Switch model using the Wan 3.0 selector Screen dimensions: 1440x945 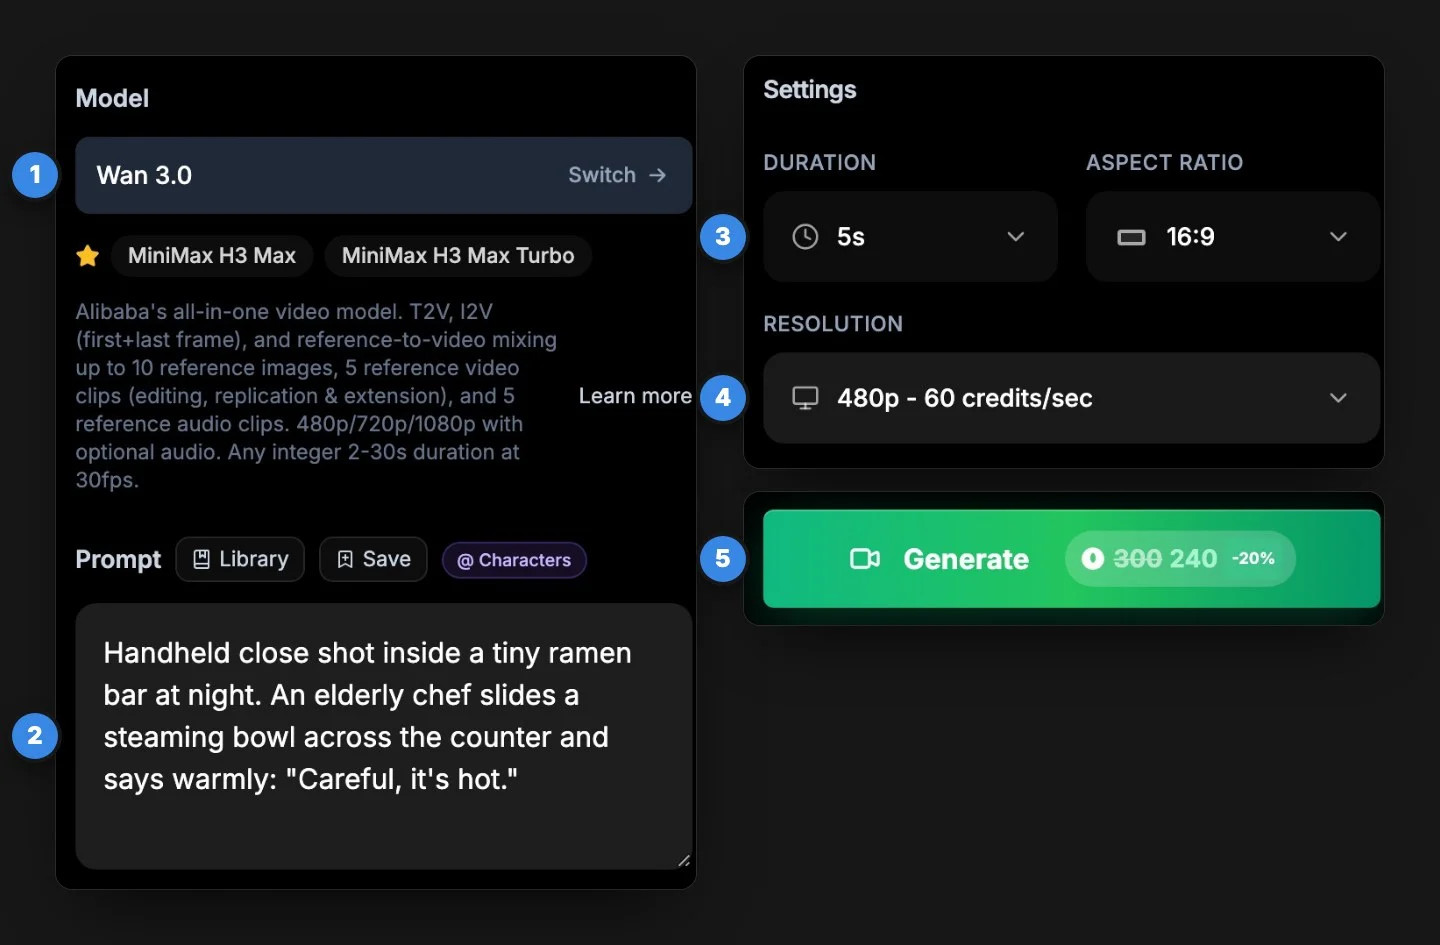(384, 175)
